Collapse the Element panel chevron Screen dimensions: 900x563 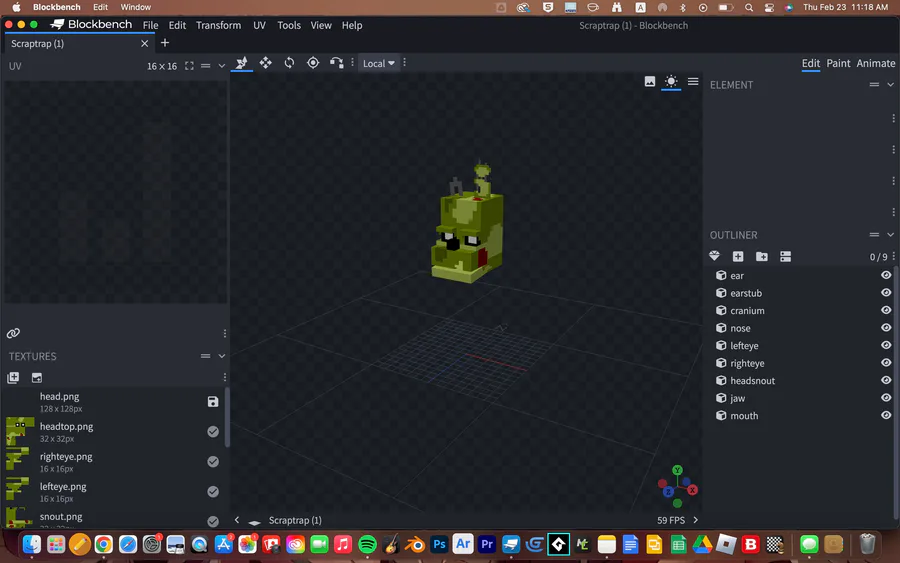[x=890, y=84]
